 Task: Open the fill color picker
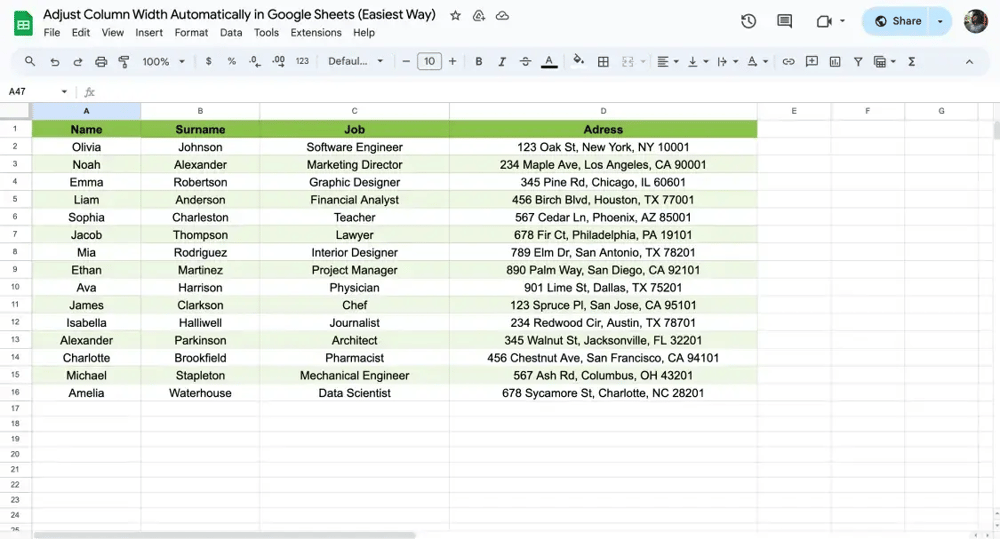point(578,62)
